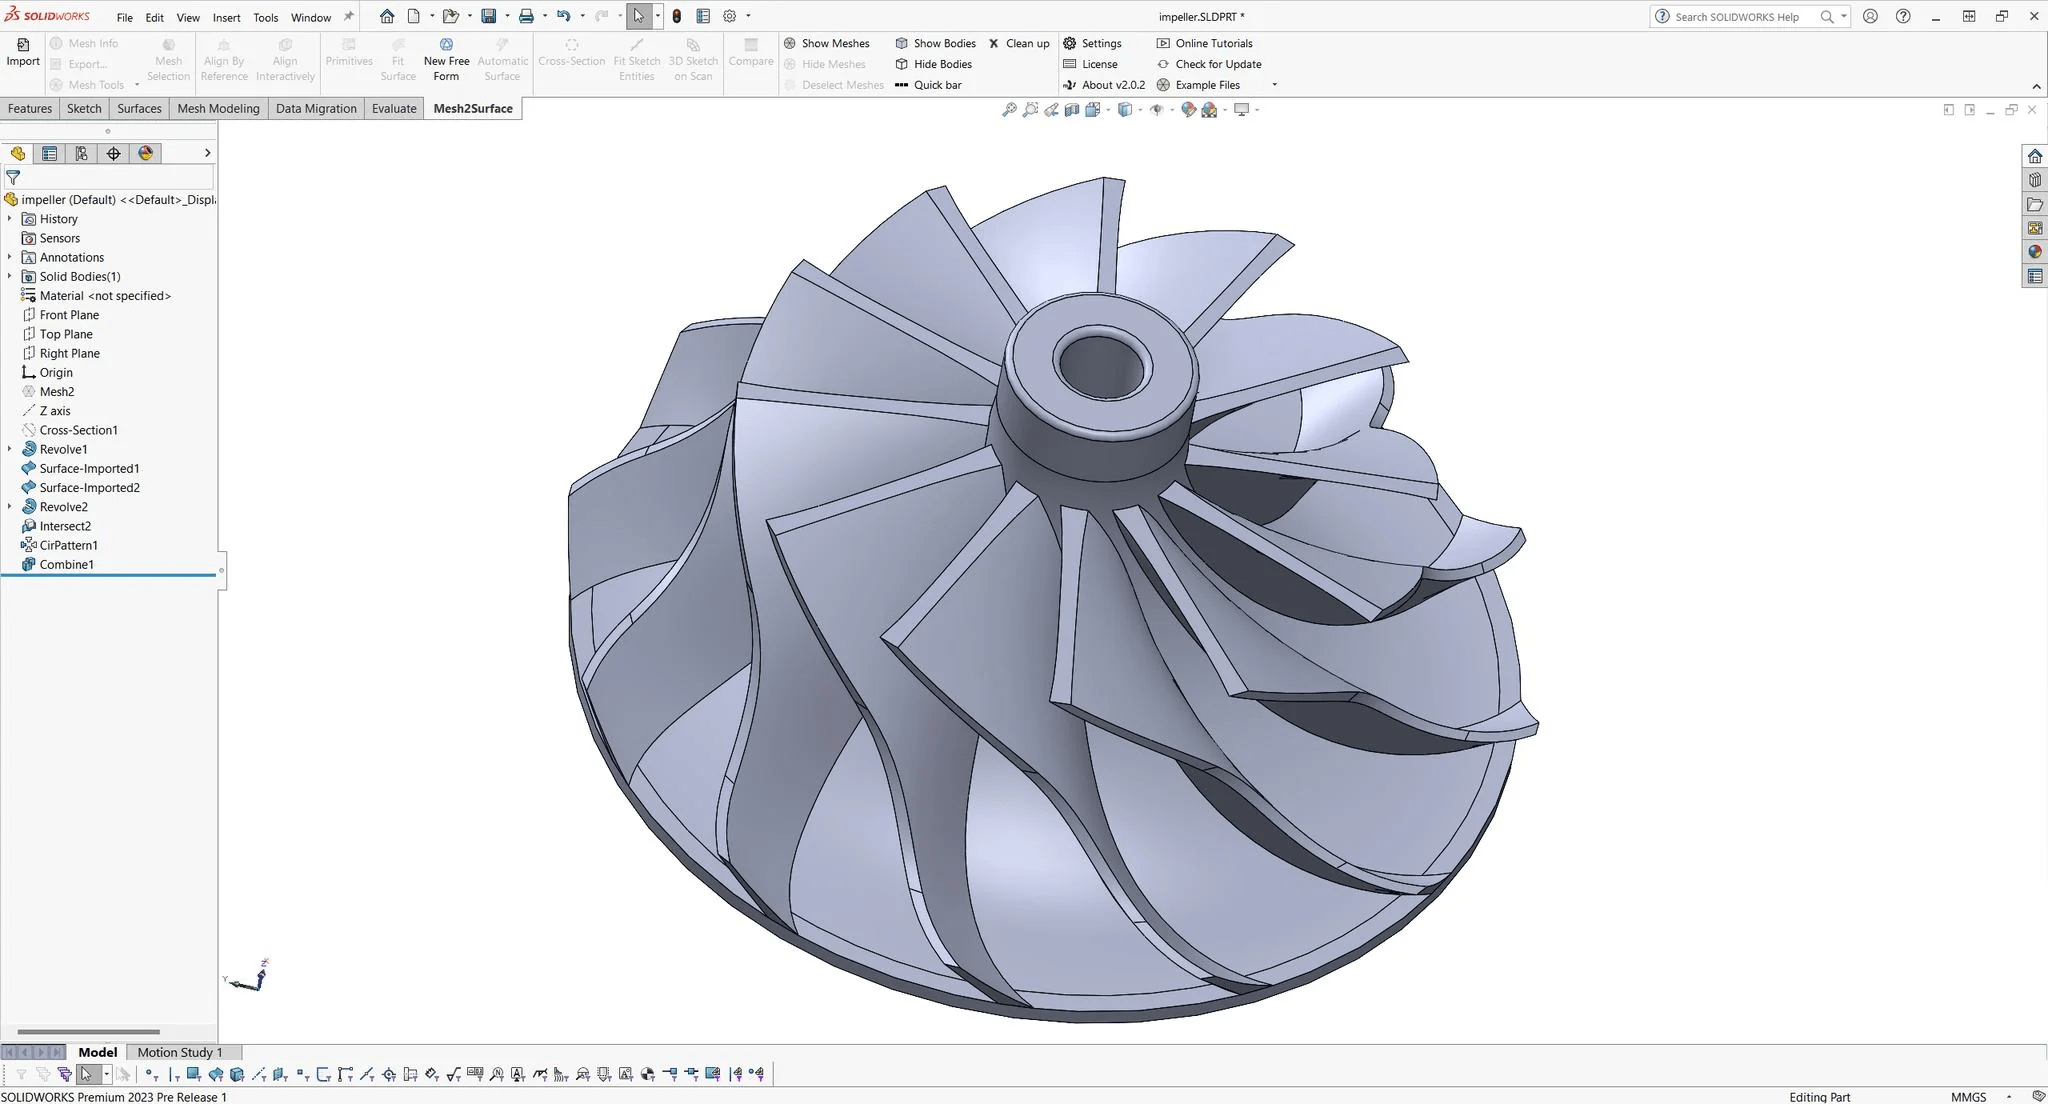Open the DisplayManager tab in left panel

(146, 153)
